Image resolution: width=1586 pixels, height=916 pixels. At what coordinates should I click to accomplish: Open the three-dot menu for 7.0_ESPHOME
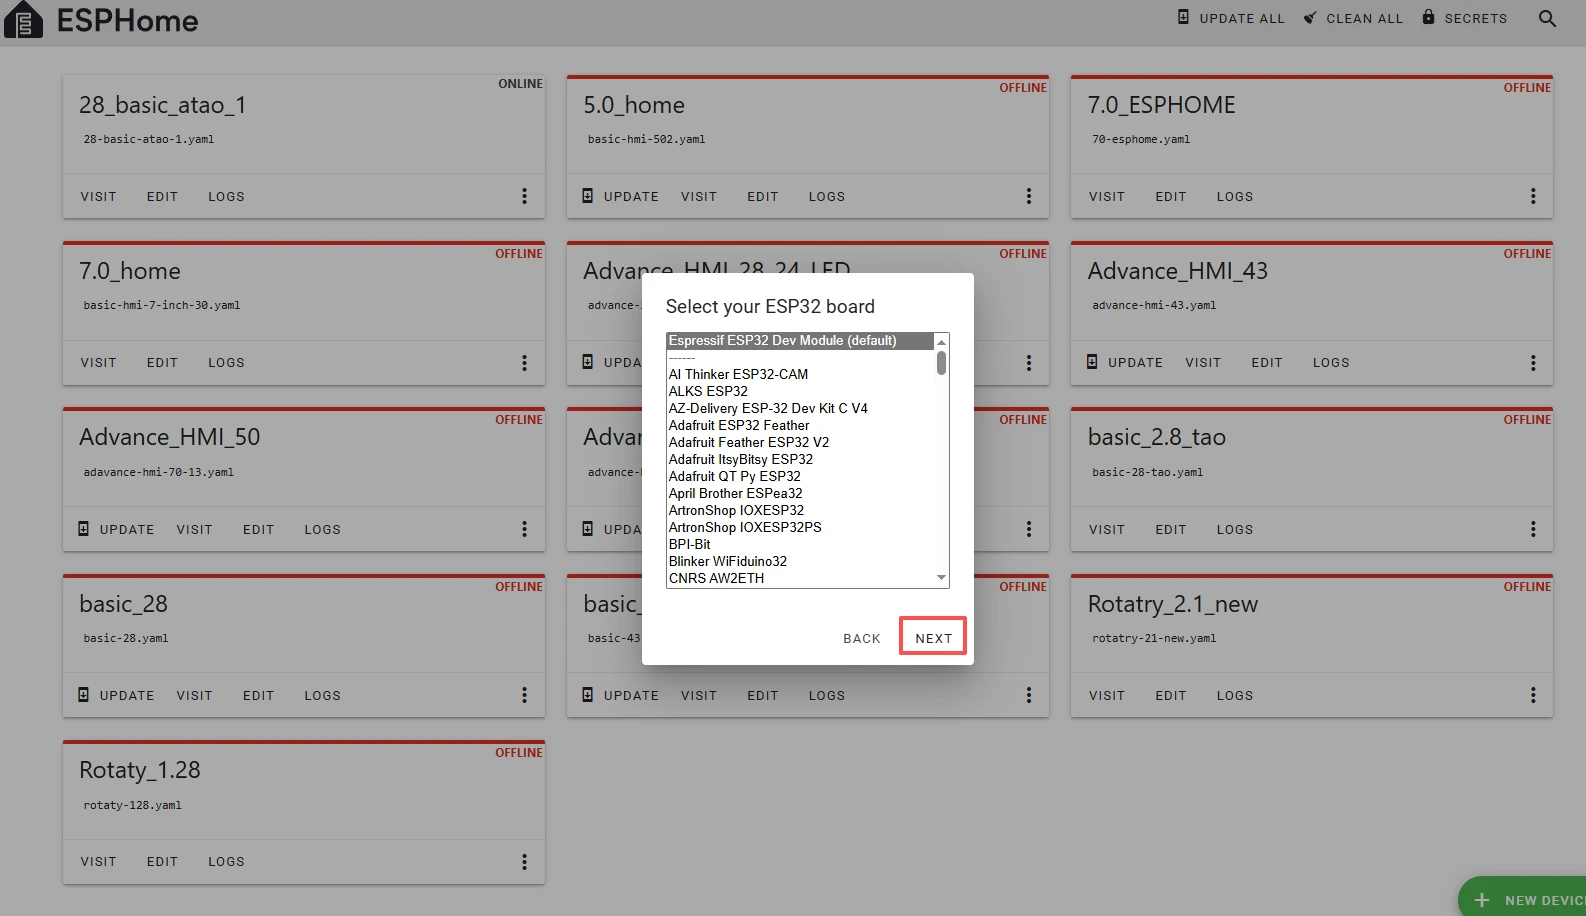[x=1532, y=197]
